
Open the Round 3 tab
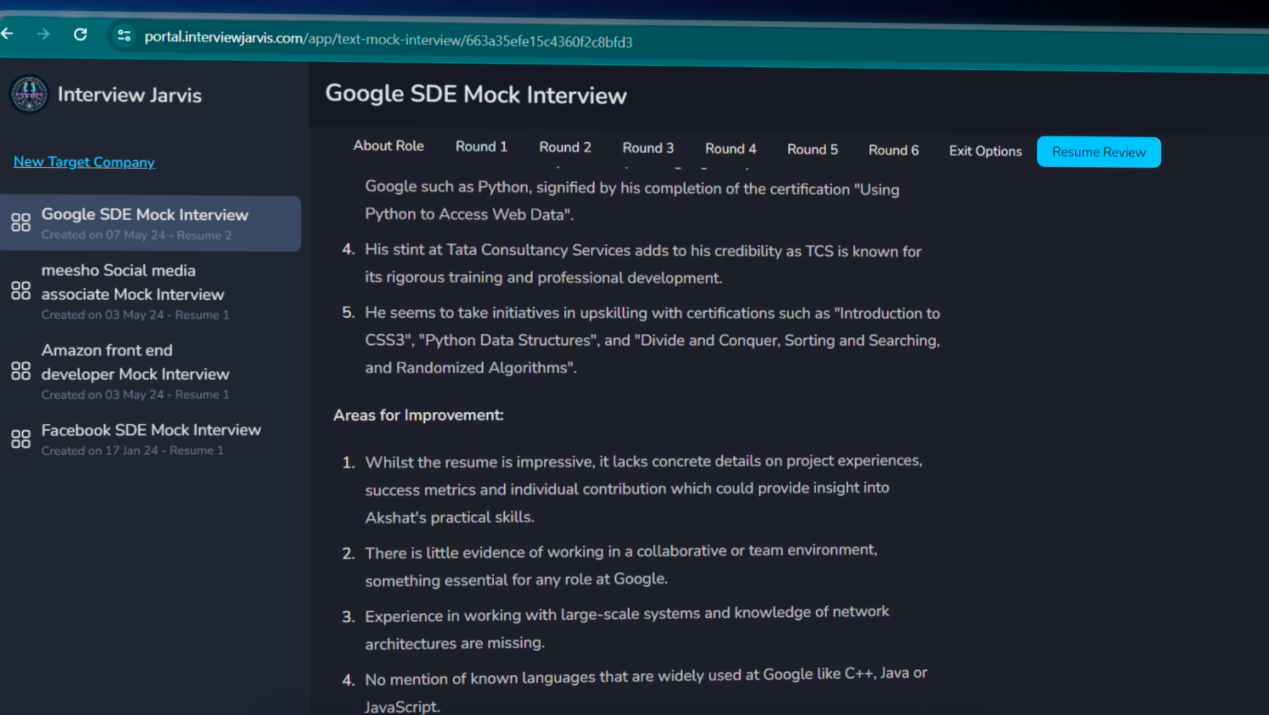pyautogui.click(x=648, y=148)
